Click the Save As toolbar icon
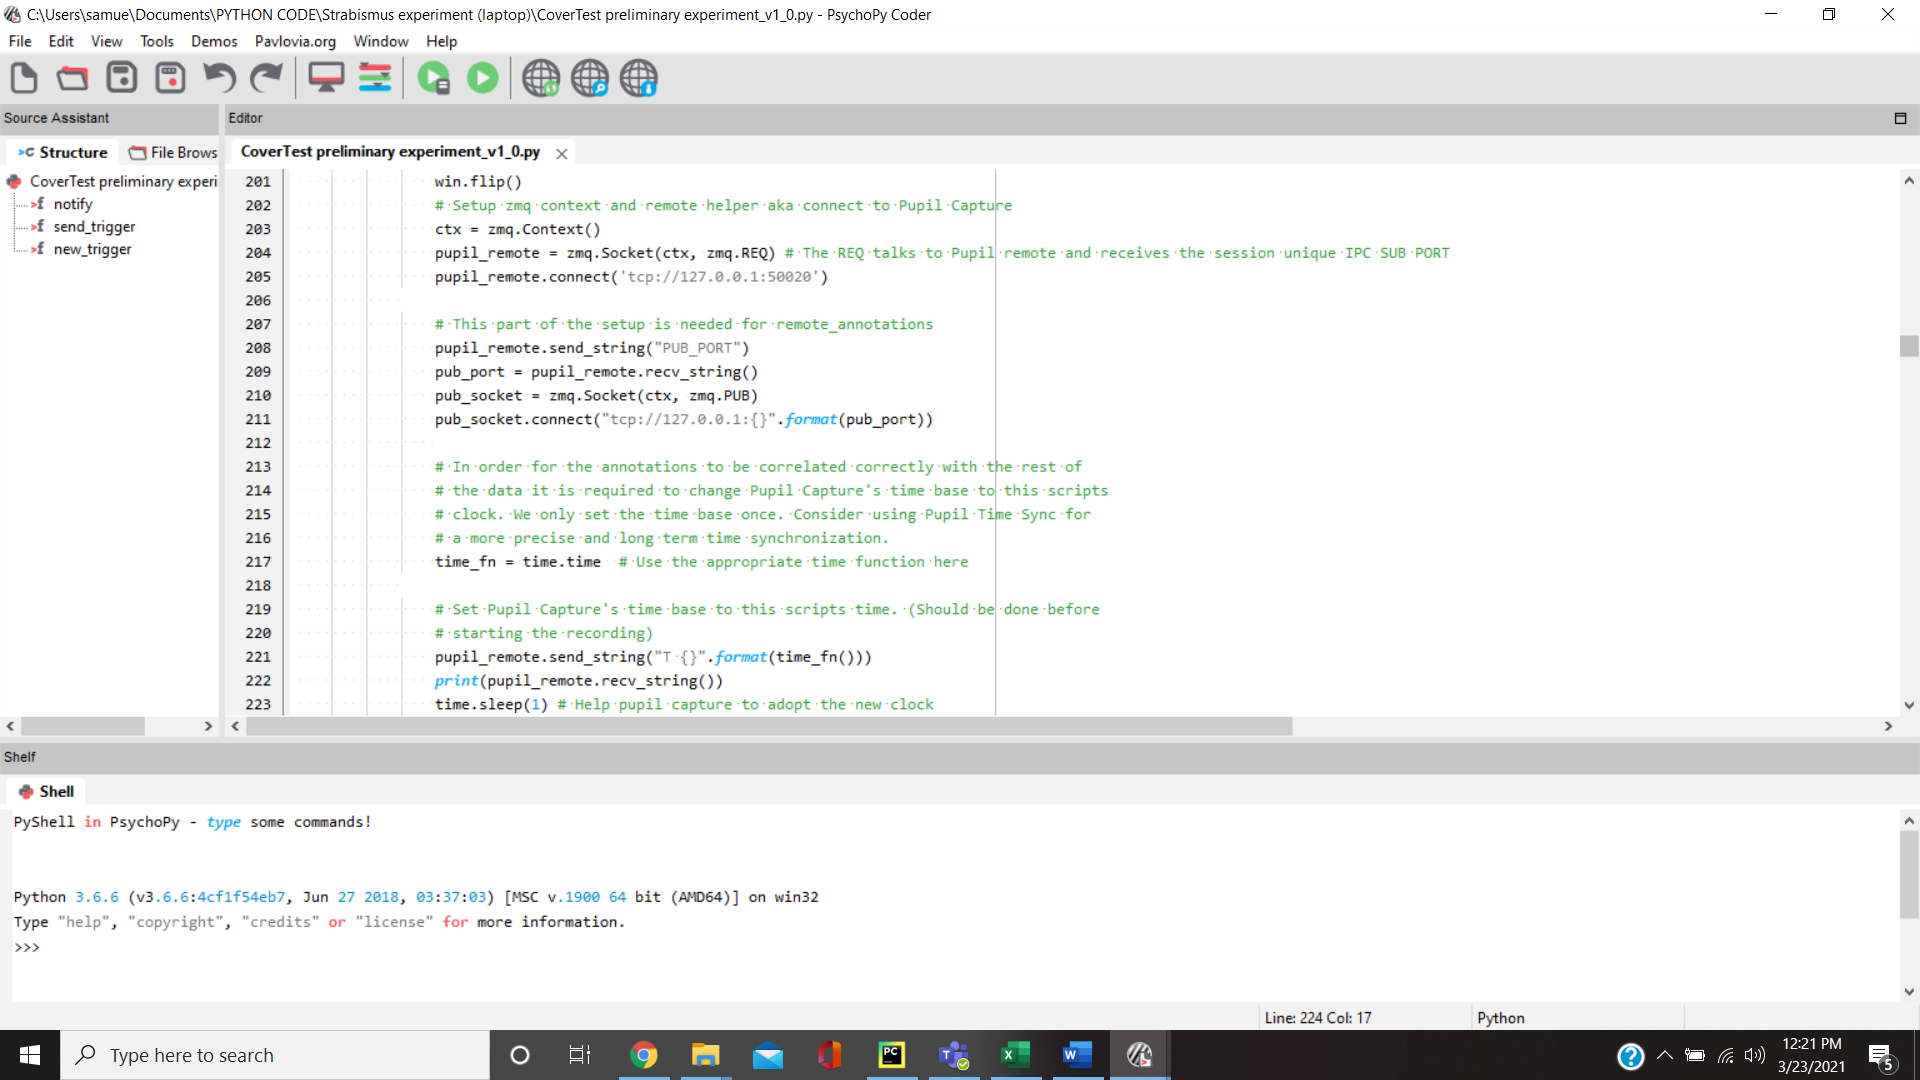 [171, 78]
